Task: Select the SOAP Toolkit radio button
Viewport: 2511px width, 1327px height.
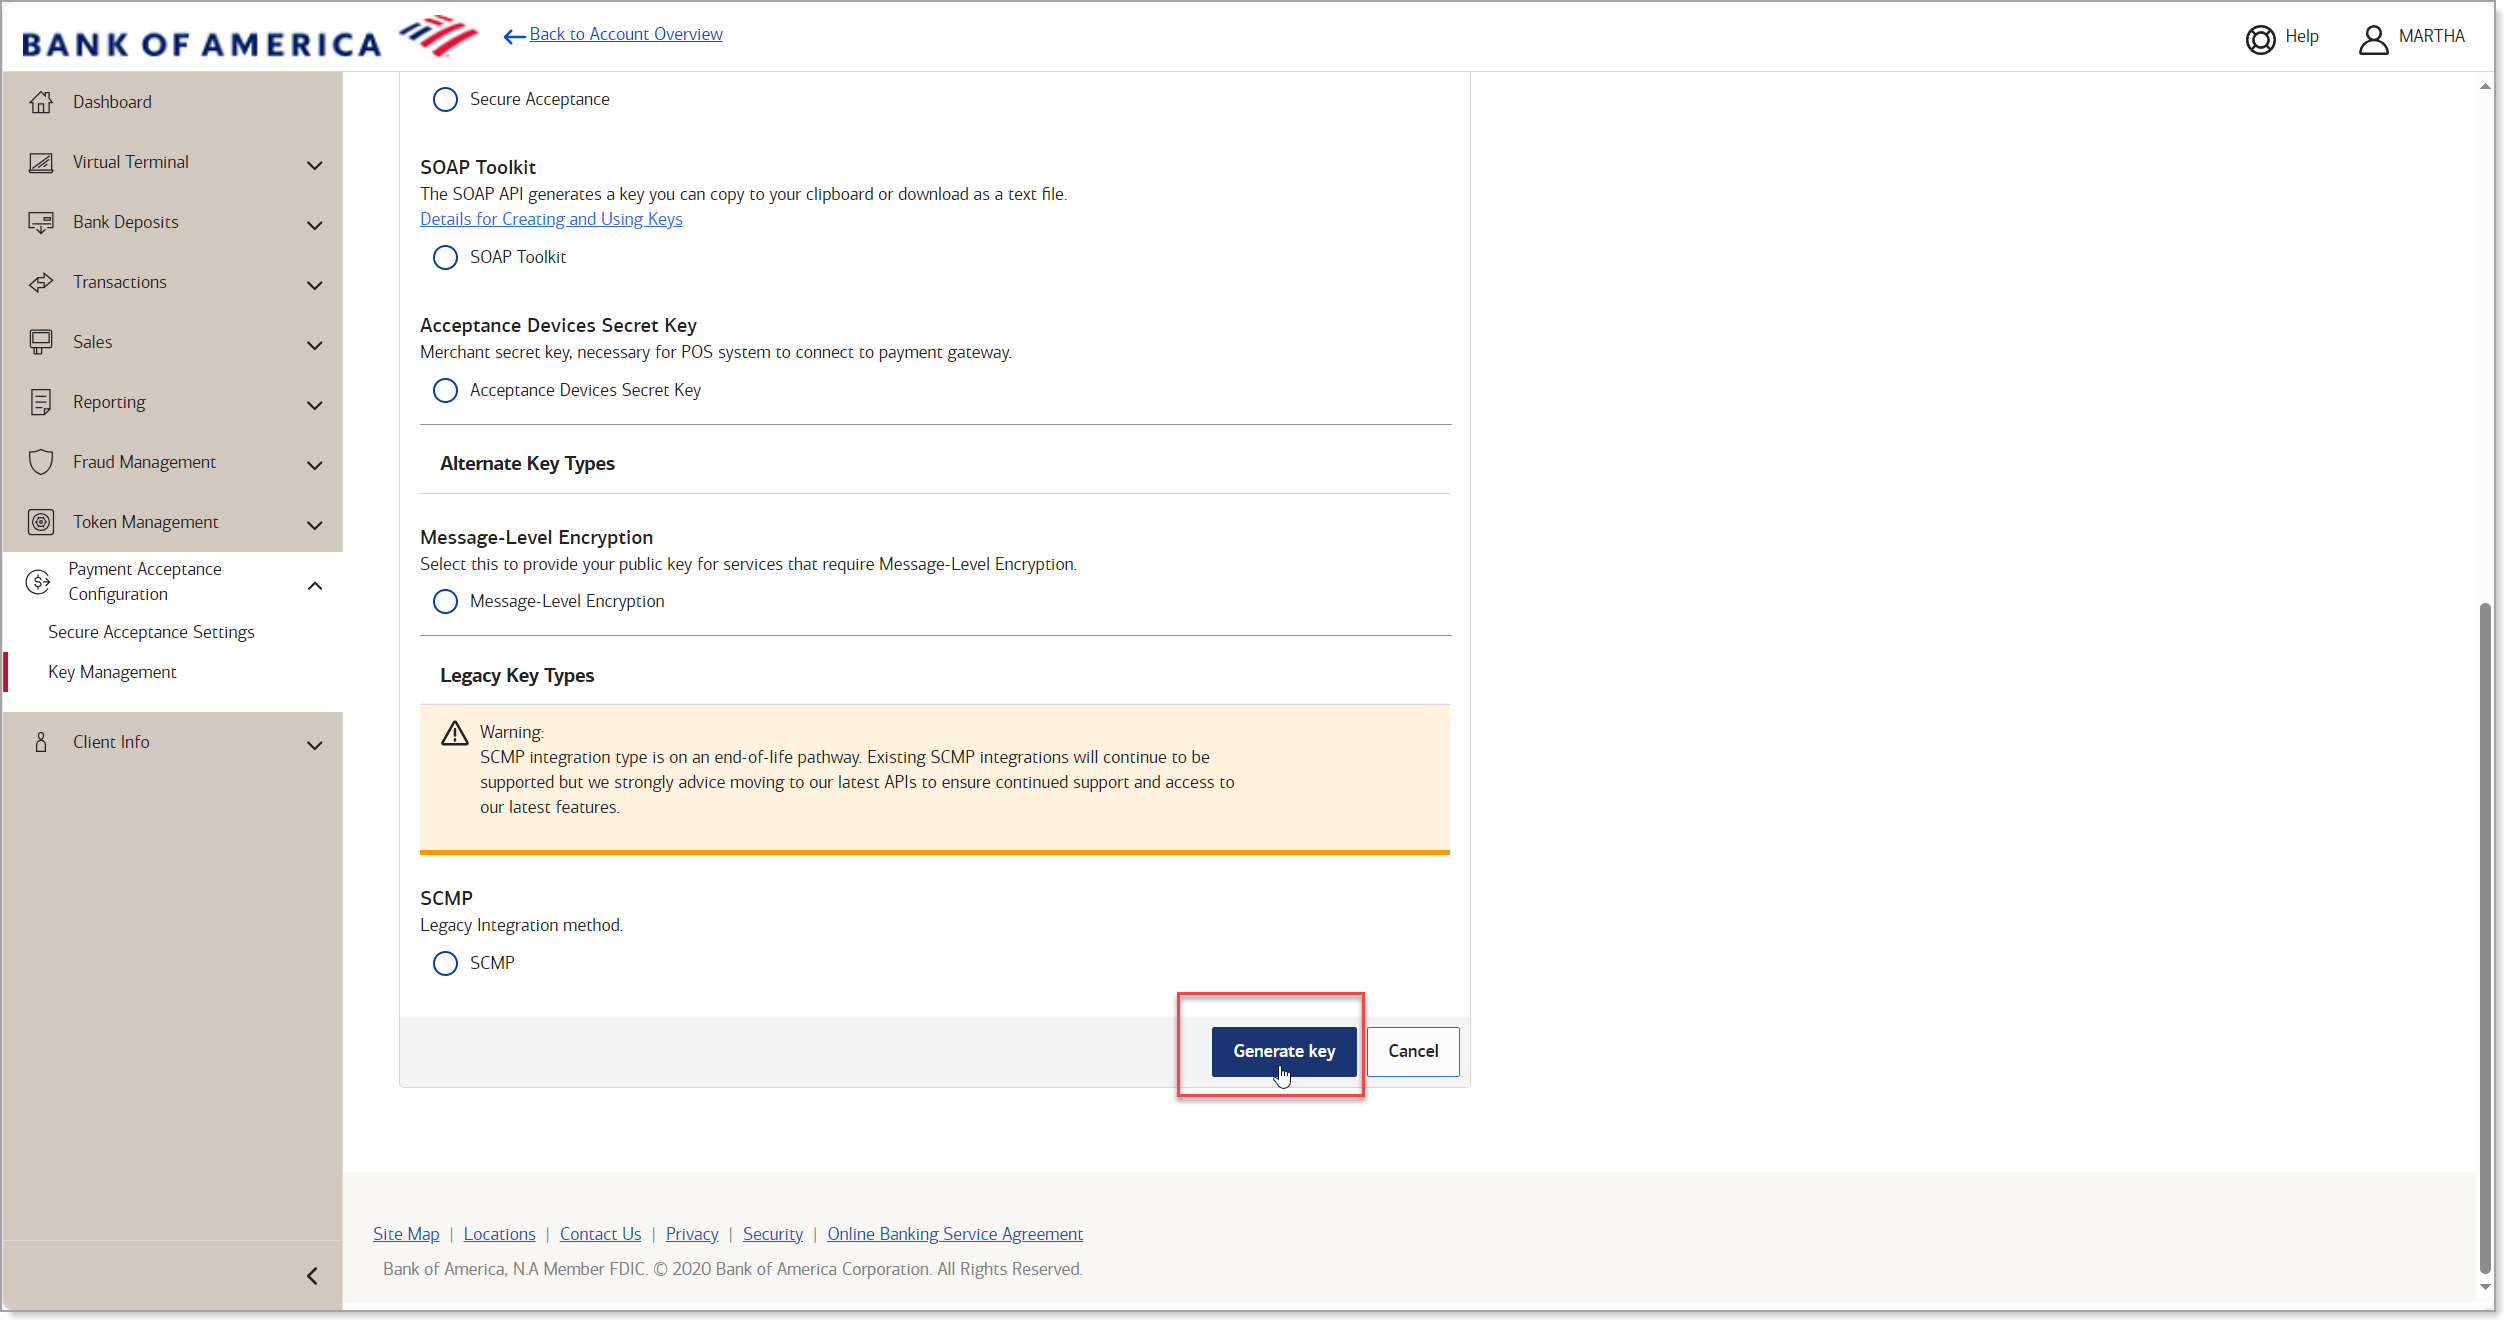Action: [445, 256]
